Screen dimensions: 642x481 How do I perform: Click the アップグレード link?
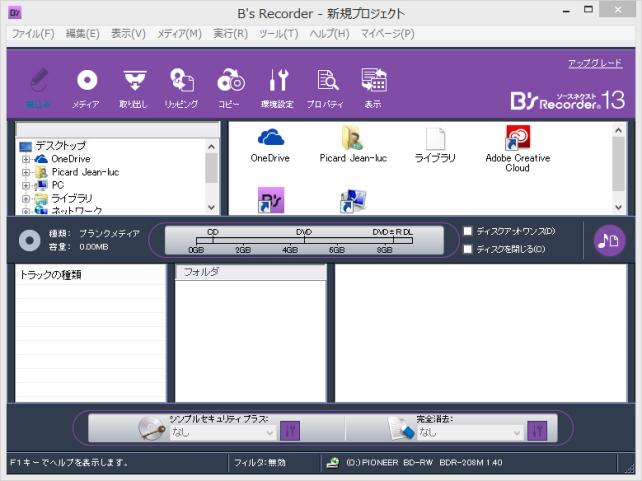click(595, 63)
